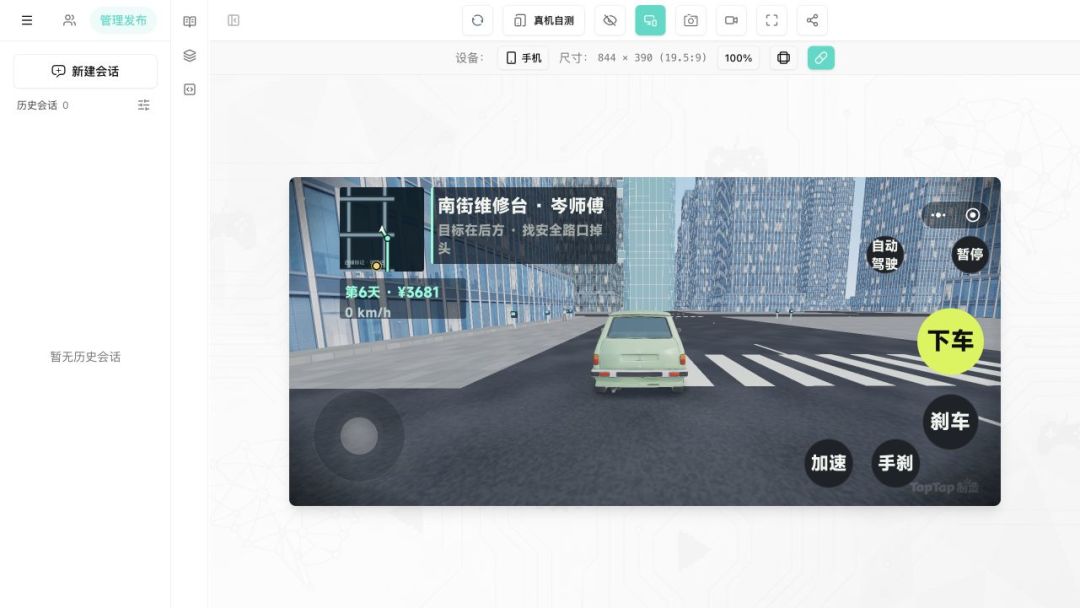Toggle 自动驾驶 autopilot button

[884, 255]
